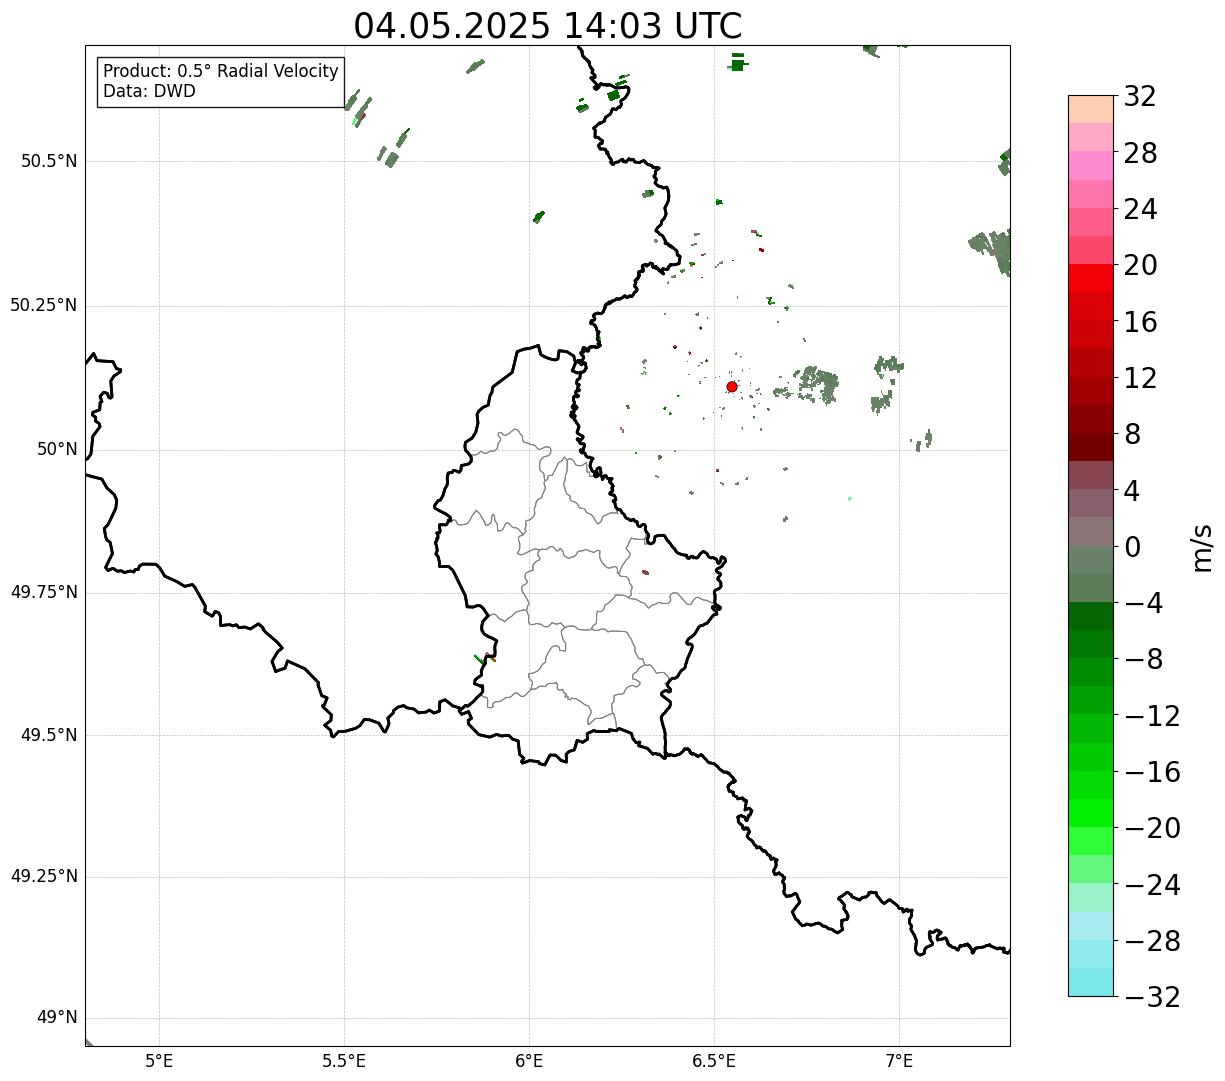Image resolution: width=1225 pixels, height=1081 pixels.
Task: Click the peach top colorbar segment
Action: point(1091,109)
